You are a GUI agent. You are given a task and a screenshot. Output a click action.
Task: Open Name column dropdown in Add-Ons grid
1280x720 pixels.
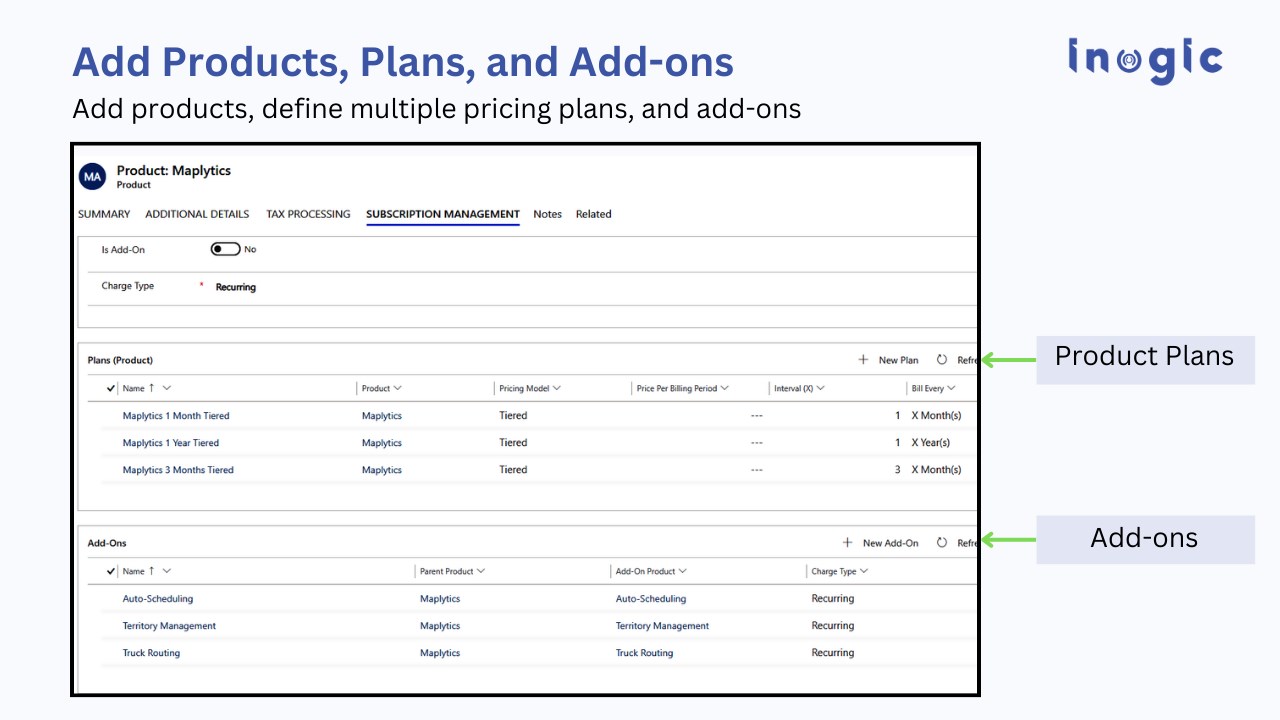tap(167, 571)
